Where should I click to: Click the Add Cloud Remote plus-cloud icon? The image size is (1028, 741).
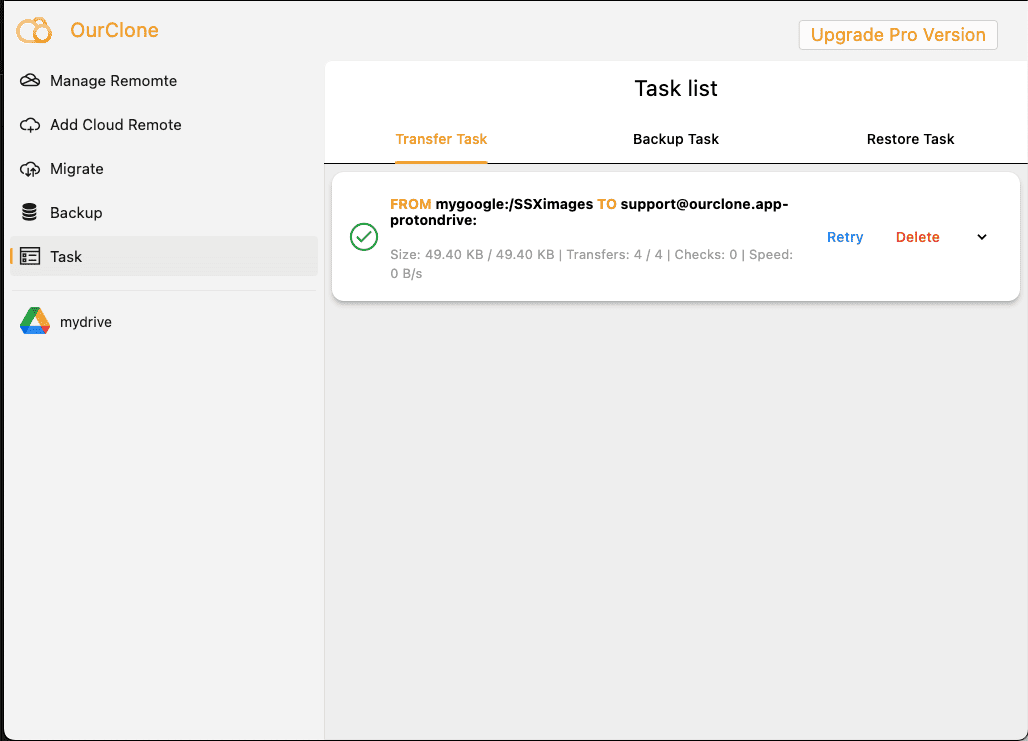click(30, 125)
